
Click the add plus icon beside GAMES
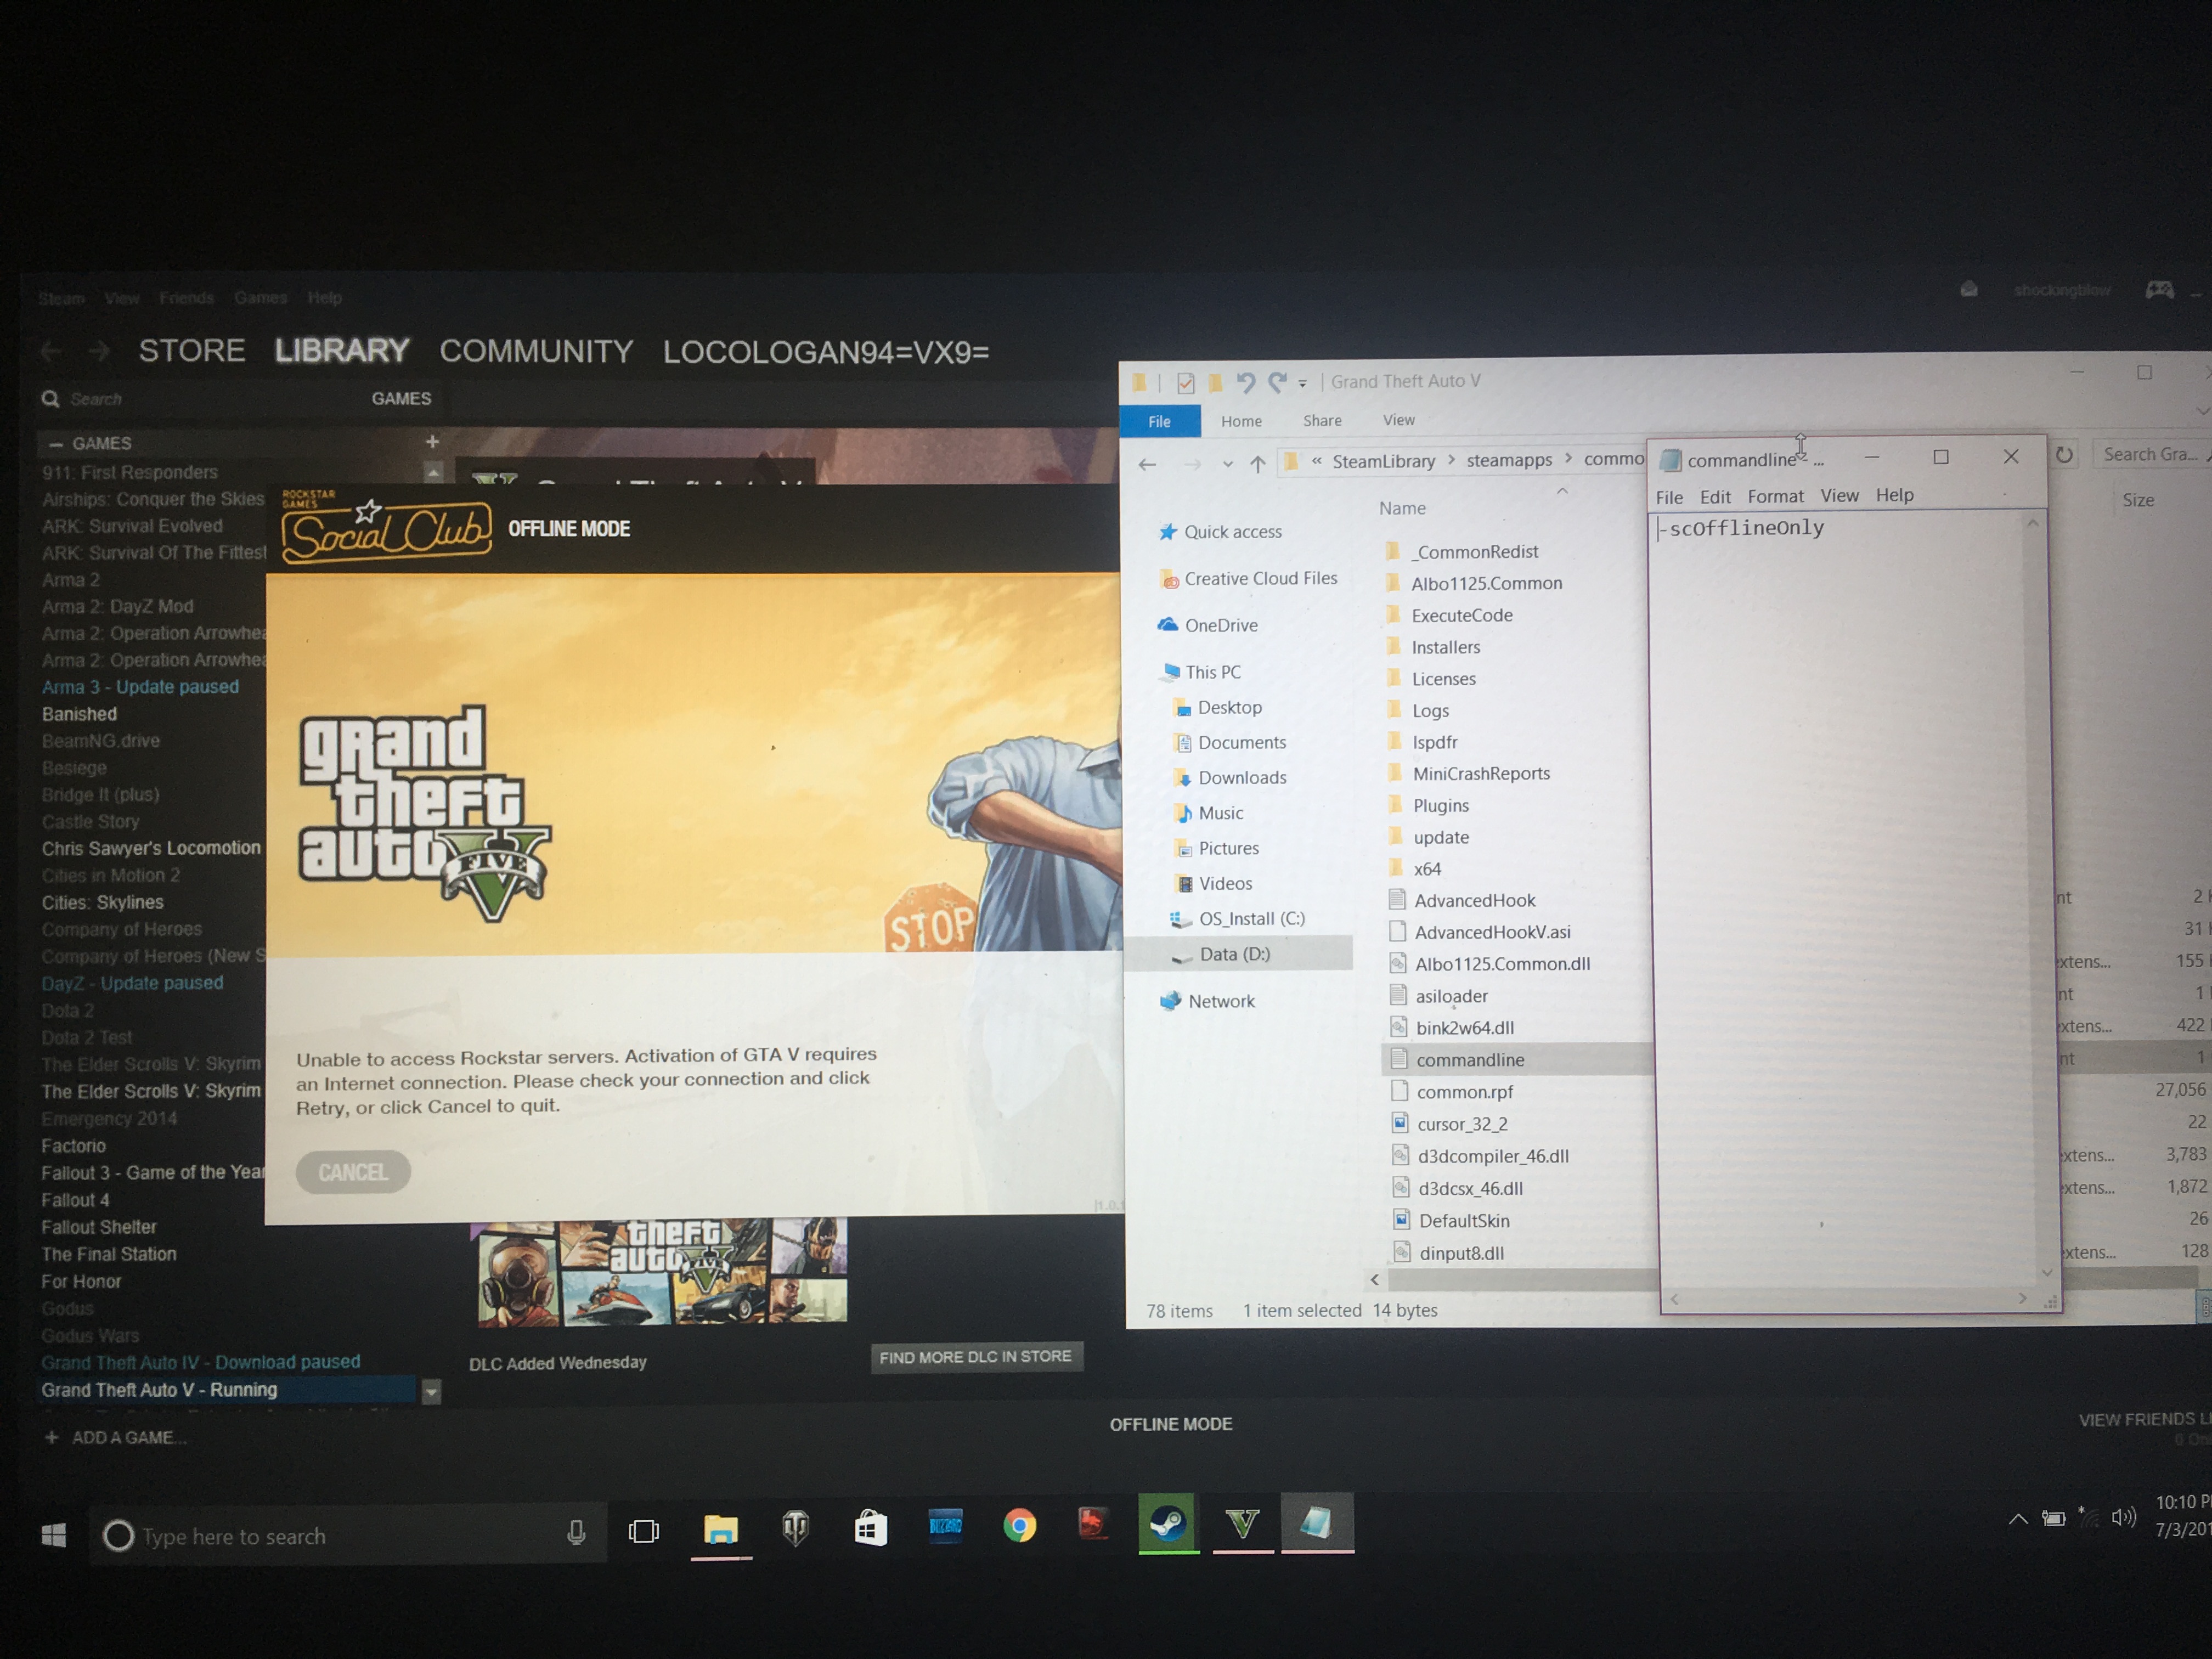coord(432,441)
